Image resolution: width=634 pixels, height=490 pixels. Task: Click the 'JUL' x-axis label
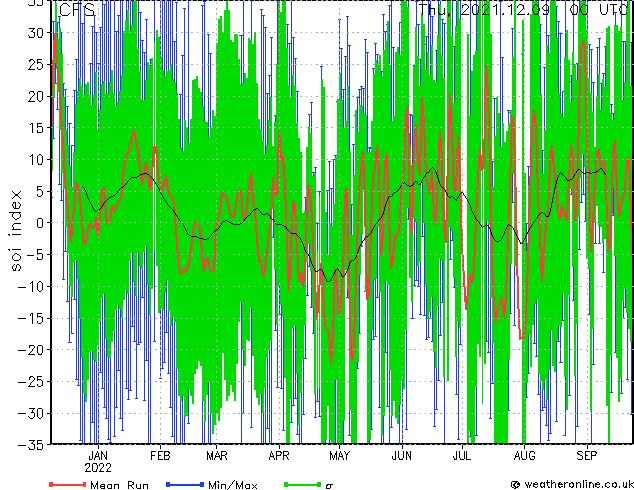tap(462, 456)
